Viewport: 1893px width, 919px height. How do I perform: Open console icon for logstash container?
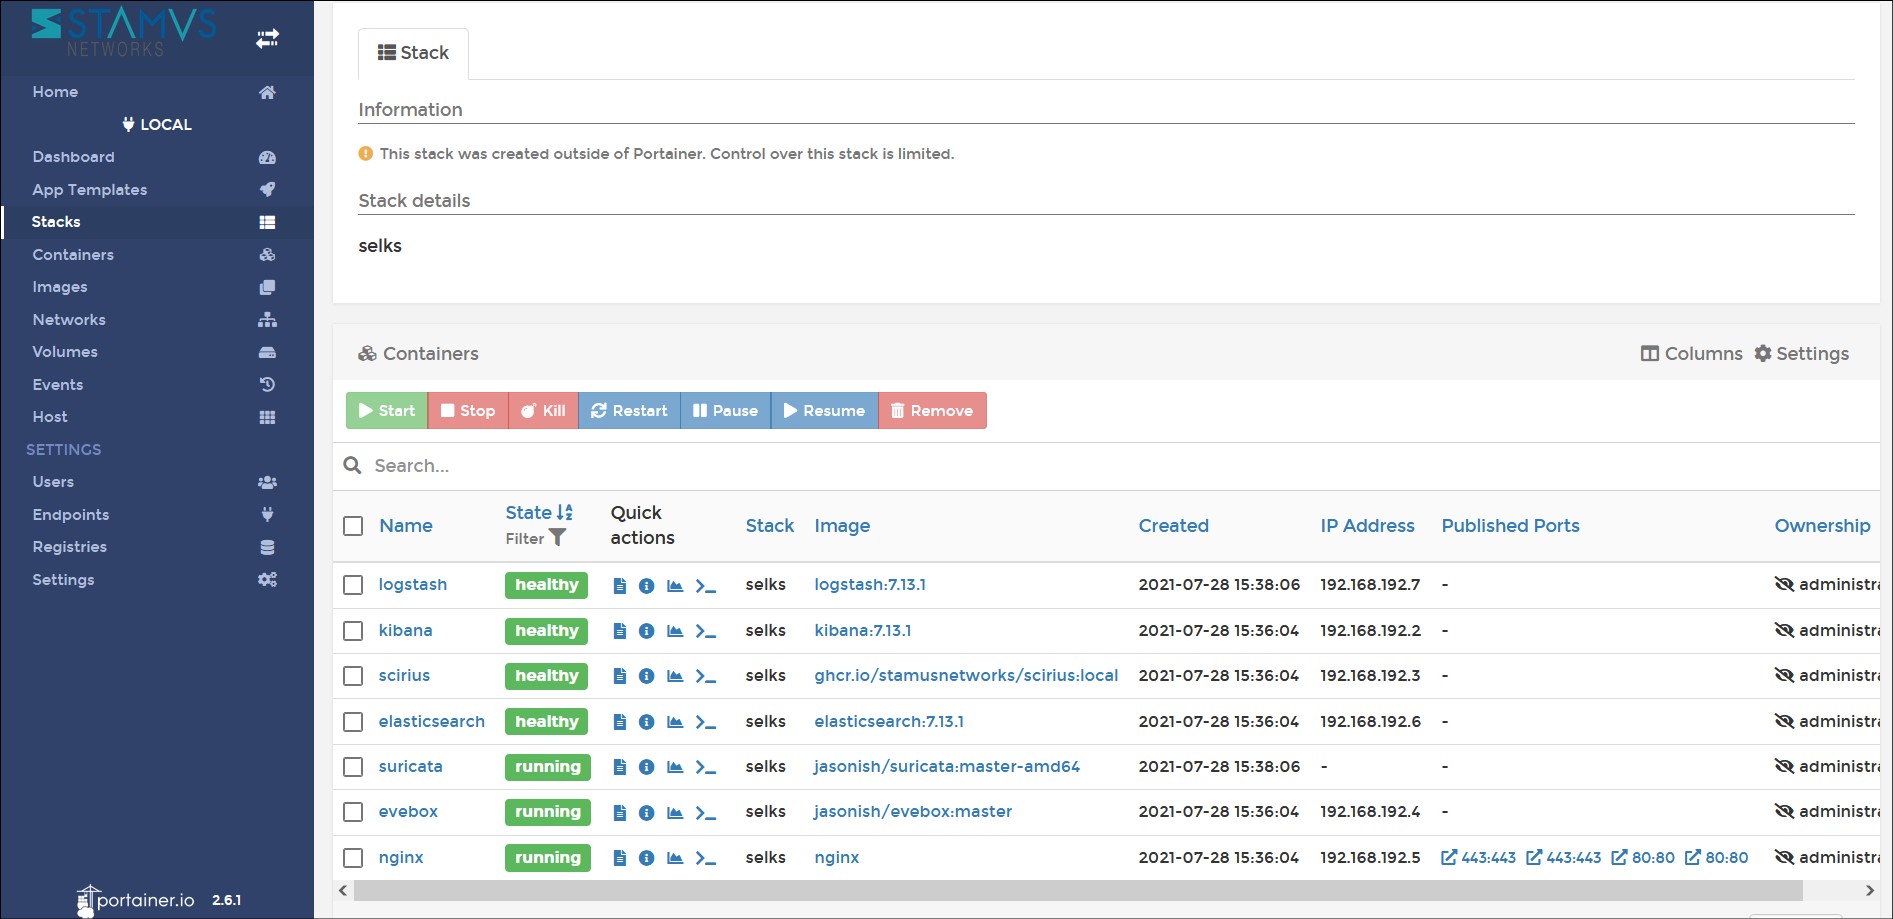(x=706, y=586)
